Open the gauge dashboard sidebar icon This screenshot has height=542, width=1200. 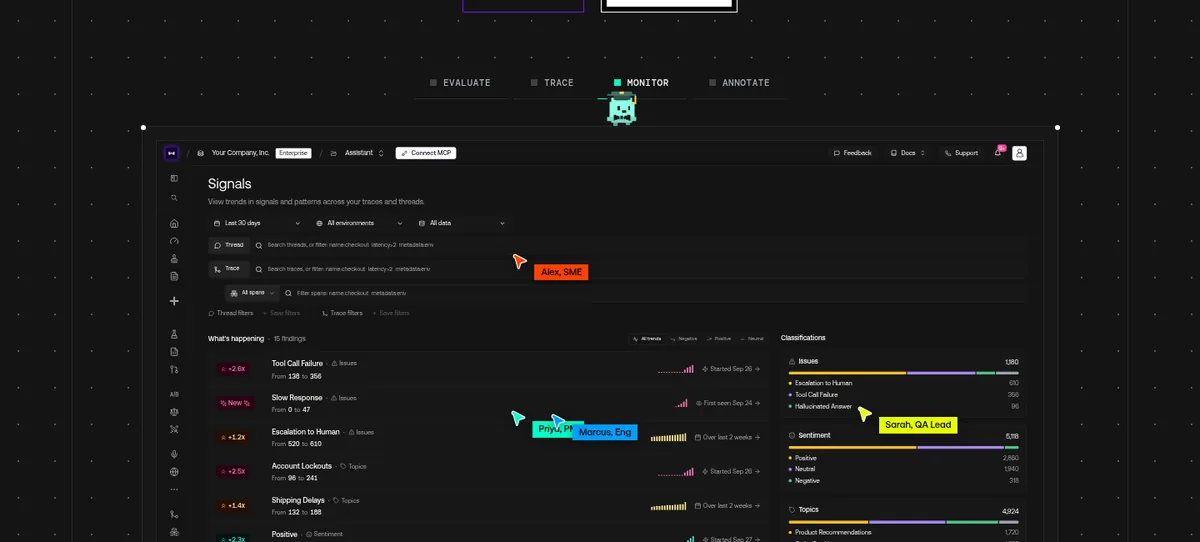tap(174, 241)
